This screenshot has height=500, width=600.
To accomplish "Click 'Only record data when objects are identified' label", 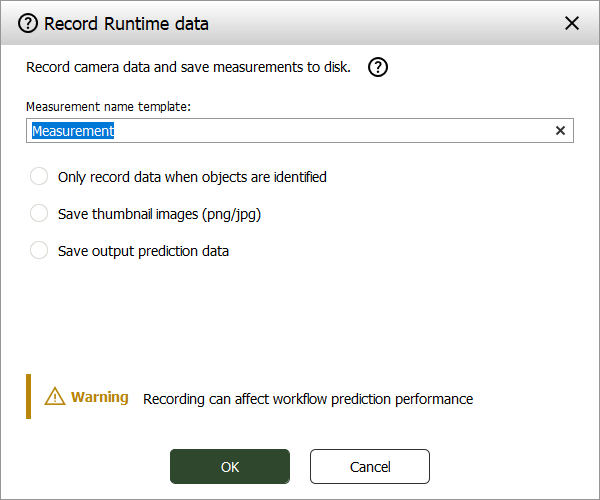I will (x=192, y=177).
